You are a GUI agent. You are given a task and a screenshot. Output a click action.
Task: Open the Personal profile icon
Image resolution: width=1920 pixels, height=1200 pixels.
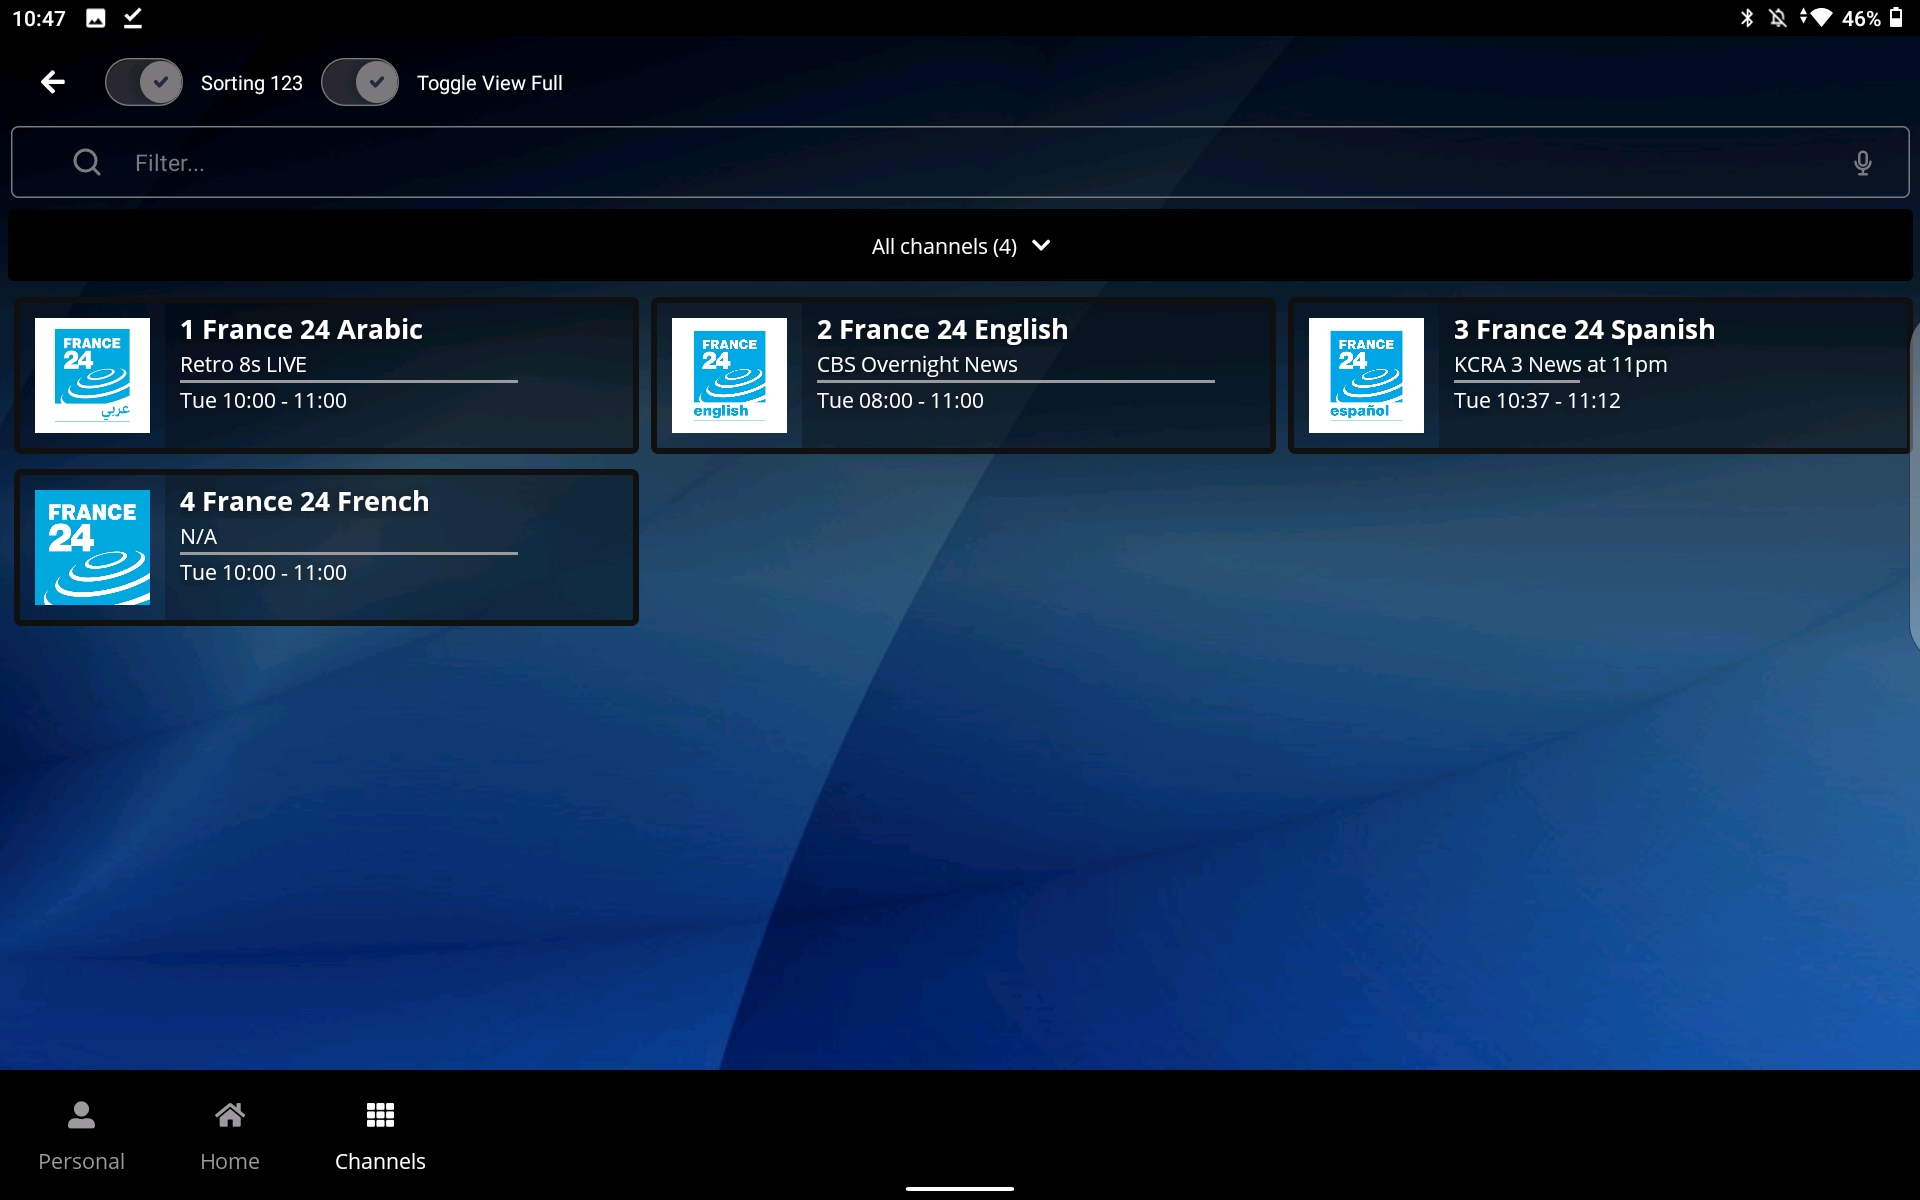[79, 1115]
